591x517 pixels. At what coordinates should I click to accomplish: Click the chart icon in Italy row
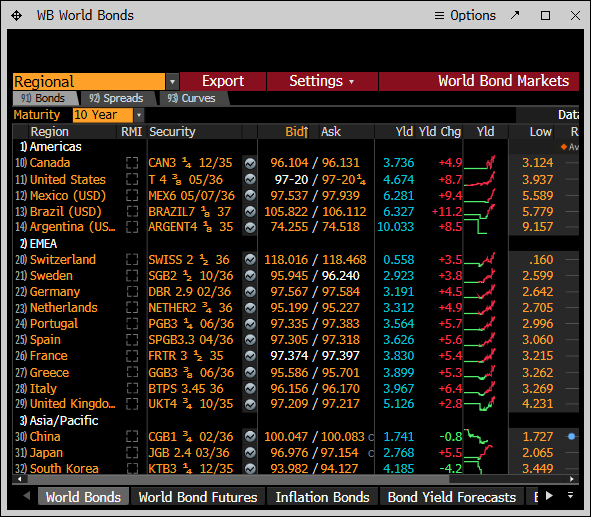(250, 389)
